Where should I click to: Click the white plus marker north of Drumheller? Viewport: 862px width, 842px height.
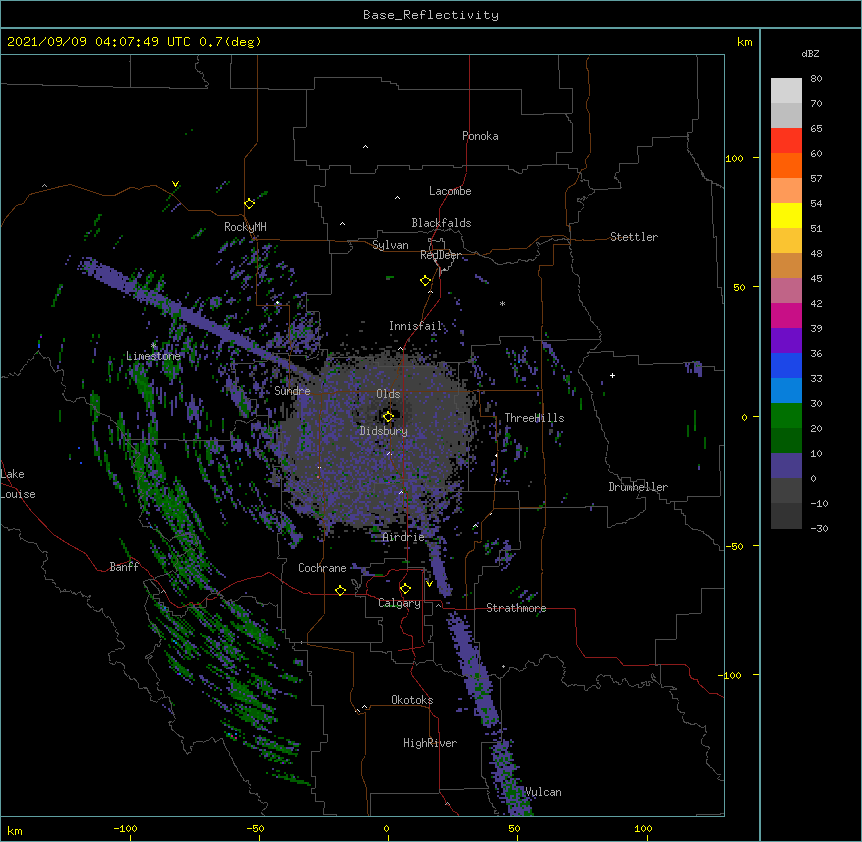point(612,375)
